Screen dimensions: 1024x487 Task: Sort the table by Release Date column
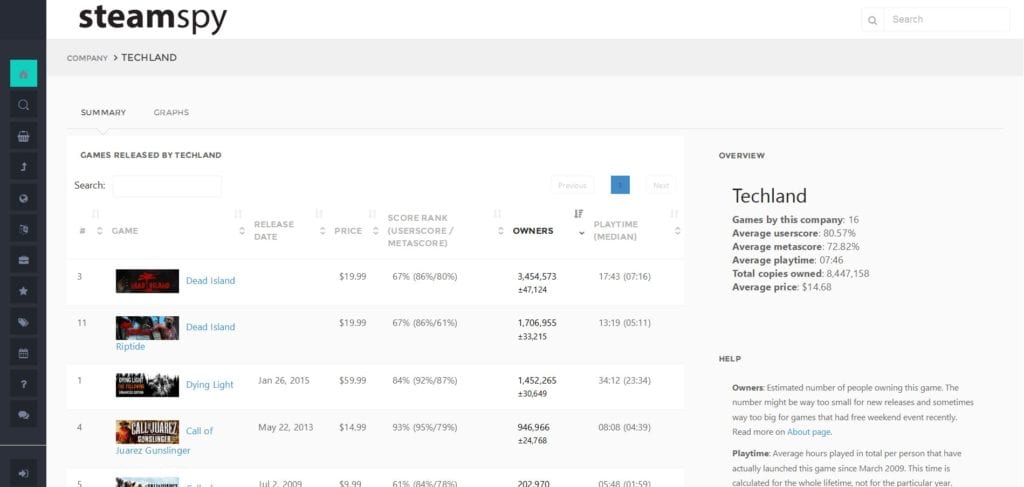click(x=273, y=231)
